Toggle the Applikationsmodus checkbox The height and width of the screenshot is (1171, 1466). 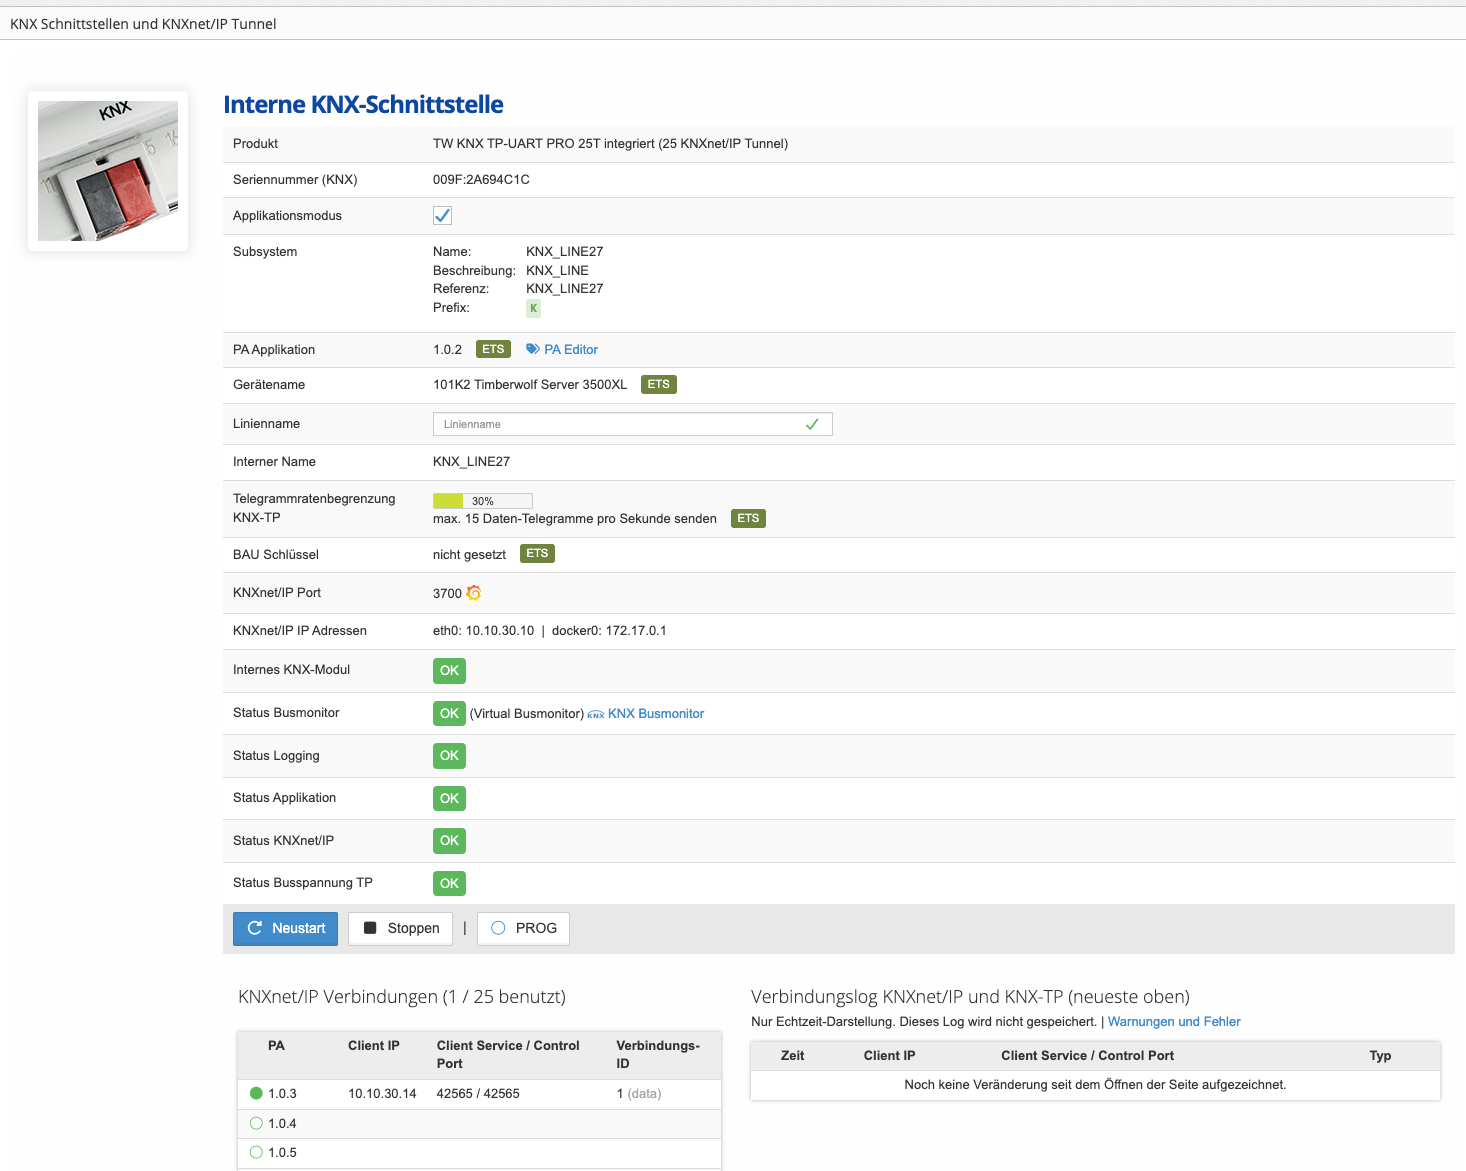pos(442,215)
